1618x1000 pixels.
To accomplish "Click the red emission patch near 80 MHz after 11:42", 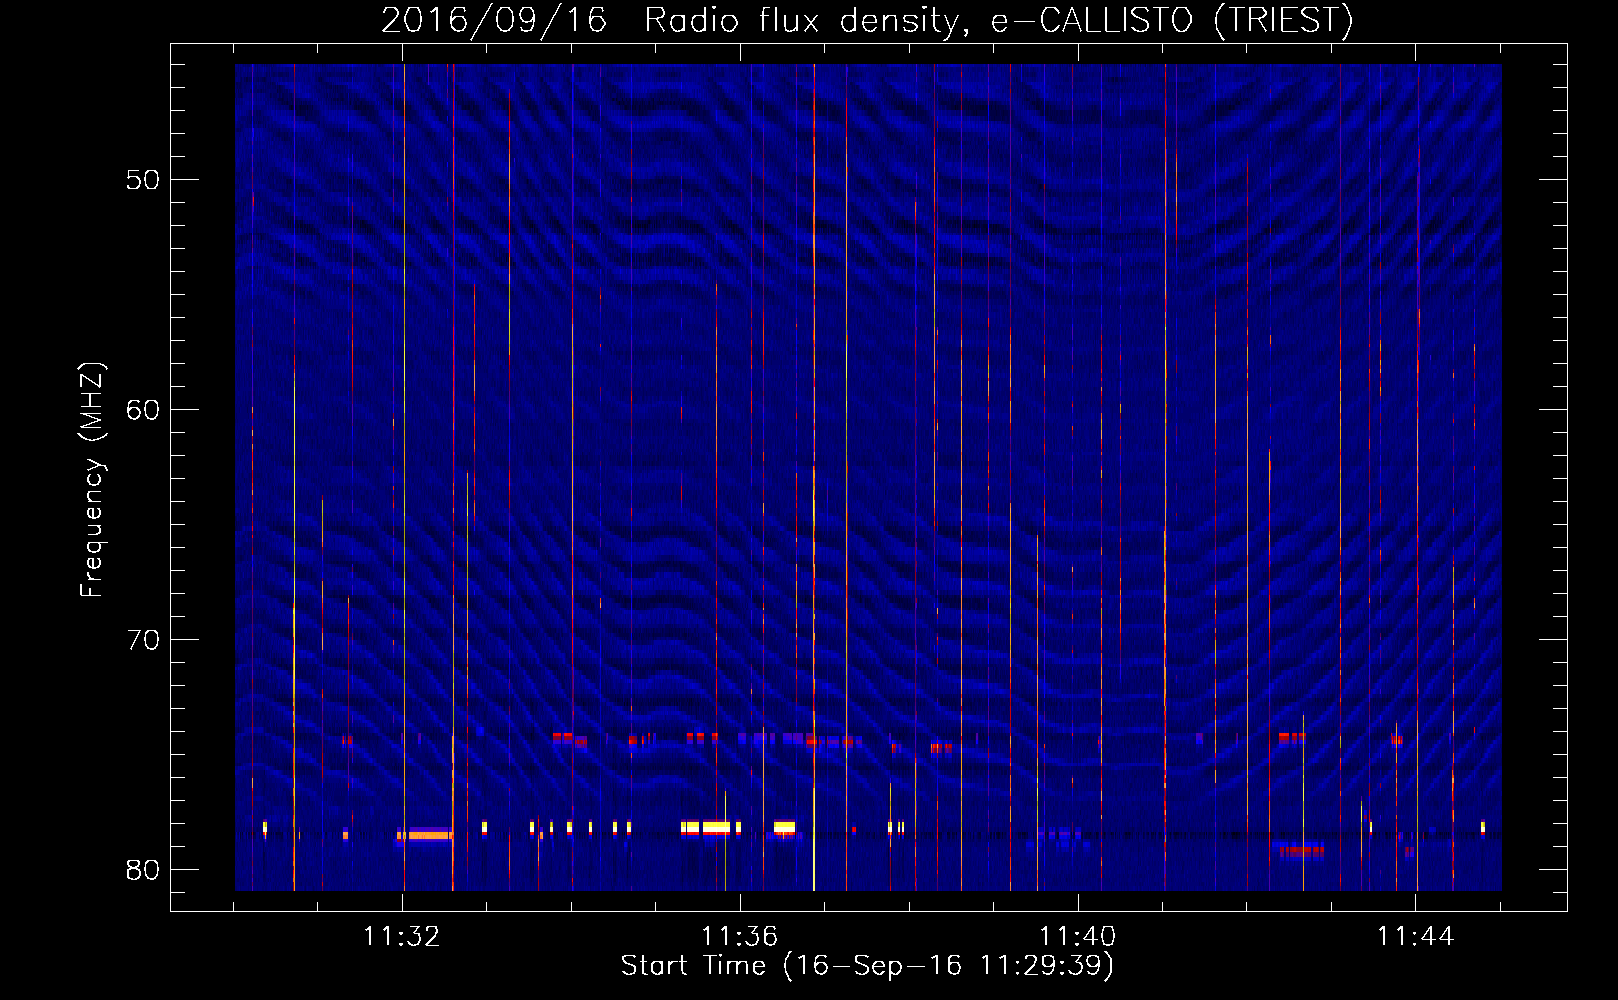I will tap(1302, 851).
